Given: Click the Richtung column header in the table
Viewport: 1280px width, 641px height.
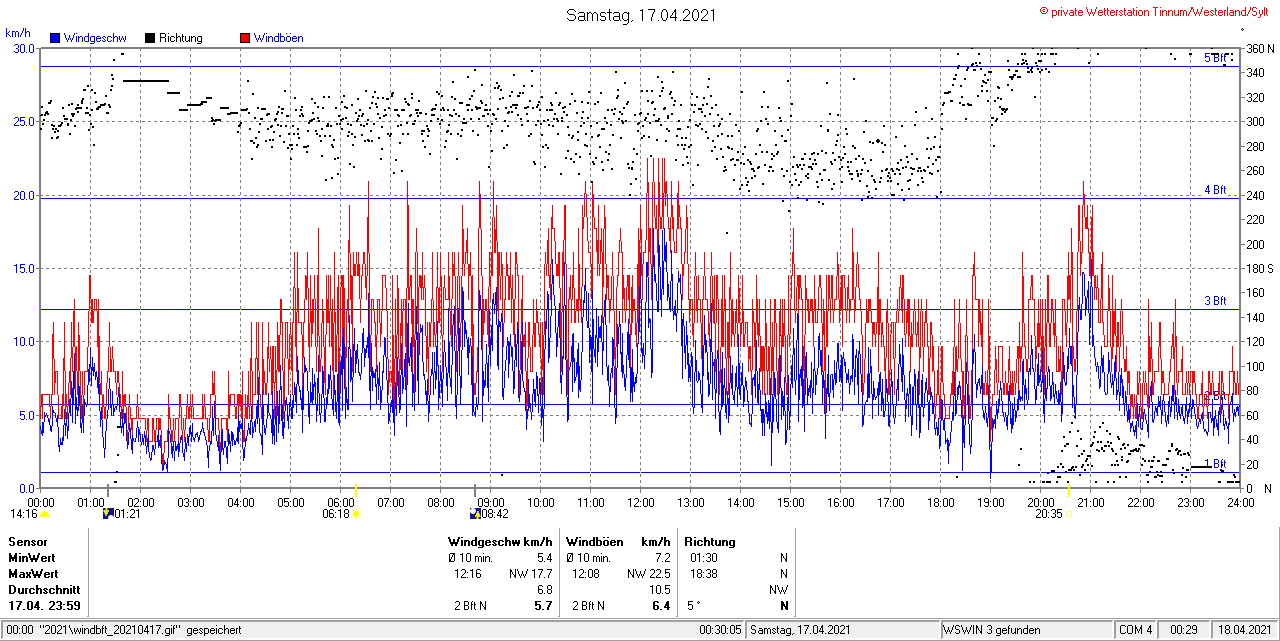Looking at the screenshot, I should (709, 542).
